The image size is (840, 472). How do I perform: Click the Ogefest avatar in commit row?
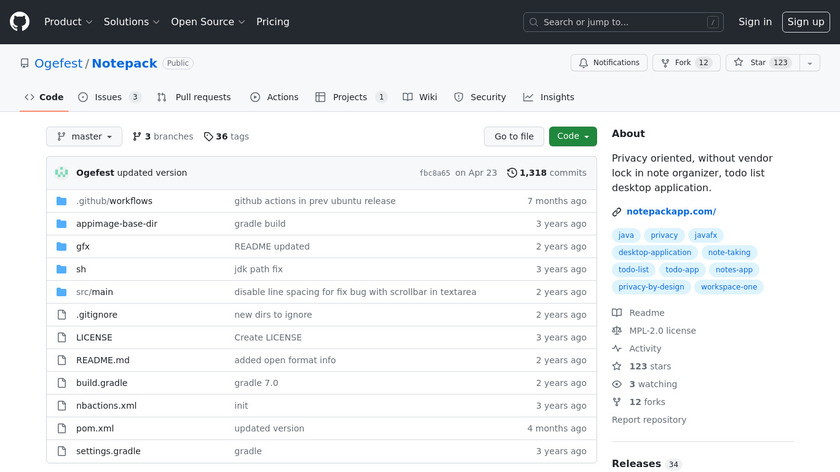point(62,173)
